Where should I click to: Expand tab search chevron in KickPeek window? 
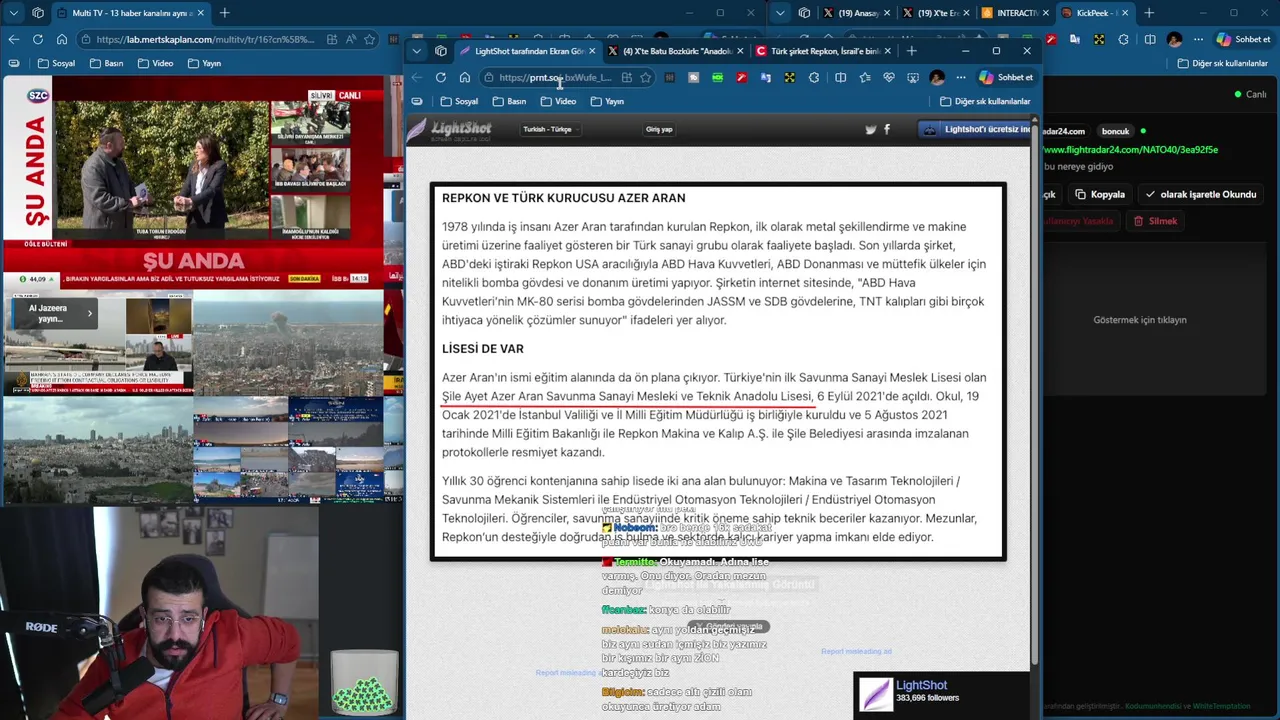coord(781,13)
